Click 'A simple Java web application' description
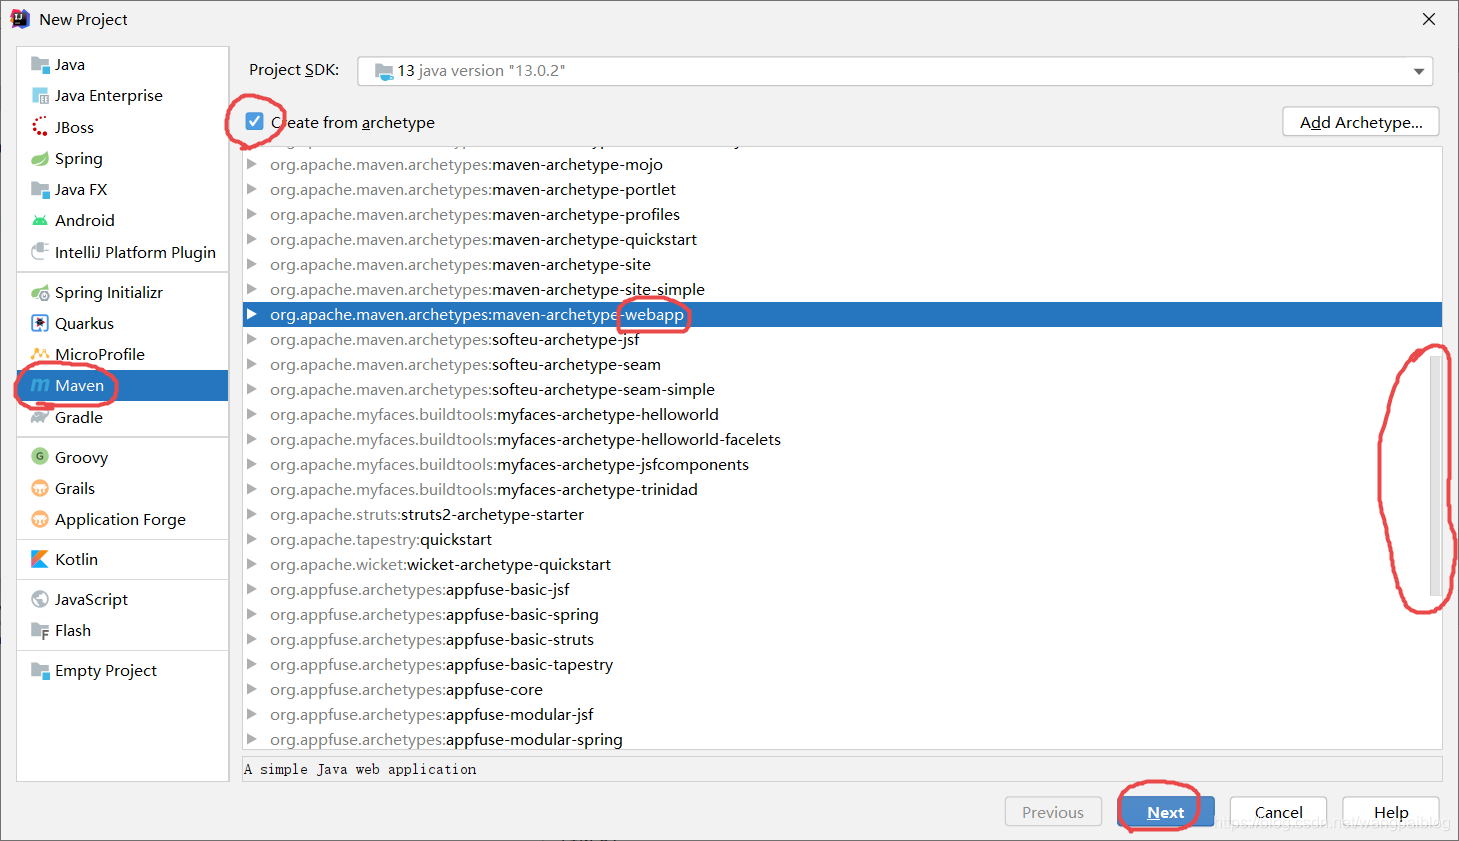This screenshot has height=841, width=1459. (360, 769)
